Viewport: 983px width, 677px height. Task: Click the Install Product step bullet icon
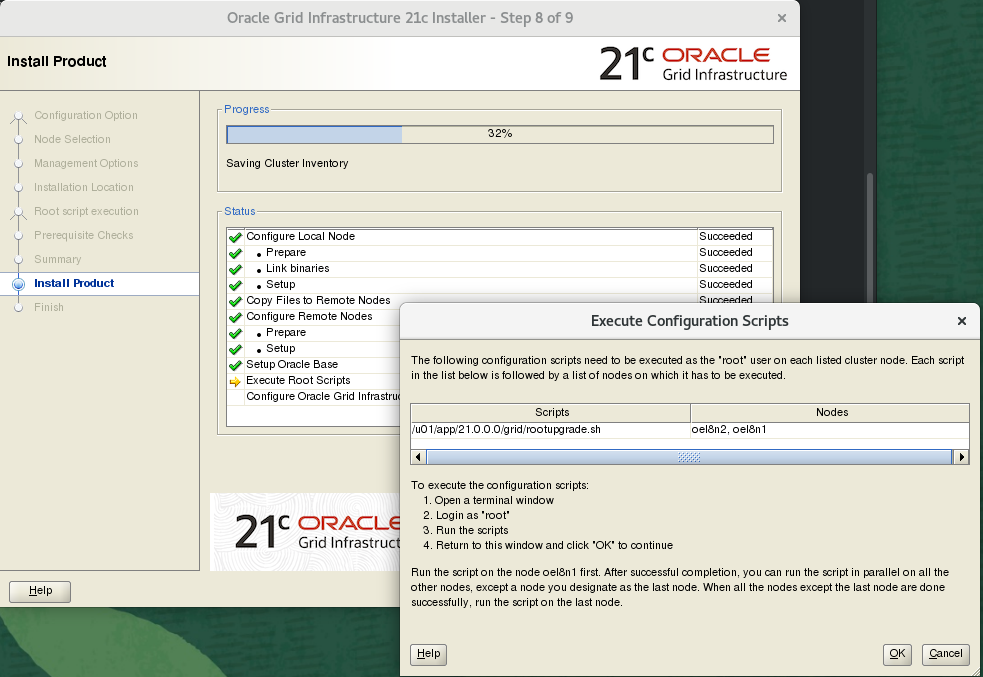18,284
